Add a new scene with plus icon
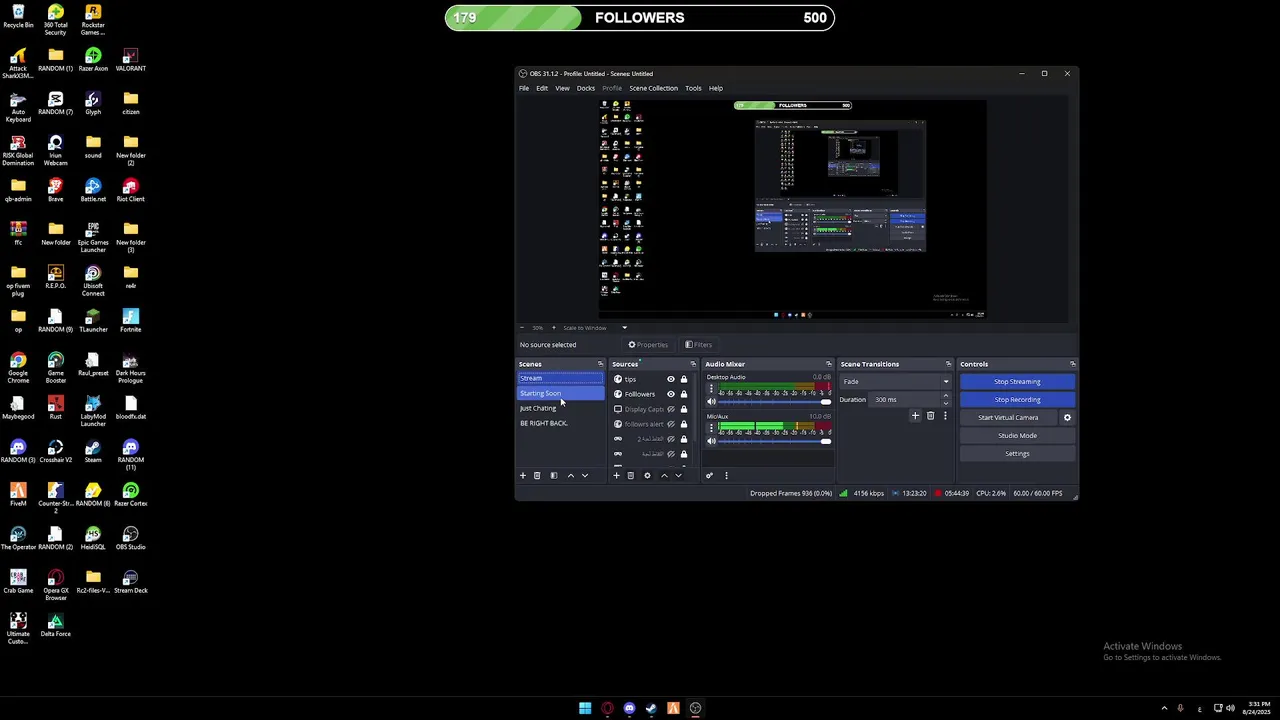The width and height of the screenshot is (1280, 720). [x=522, y=475]
